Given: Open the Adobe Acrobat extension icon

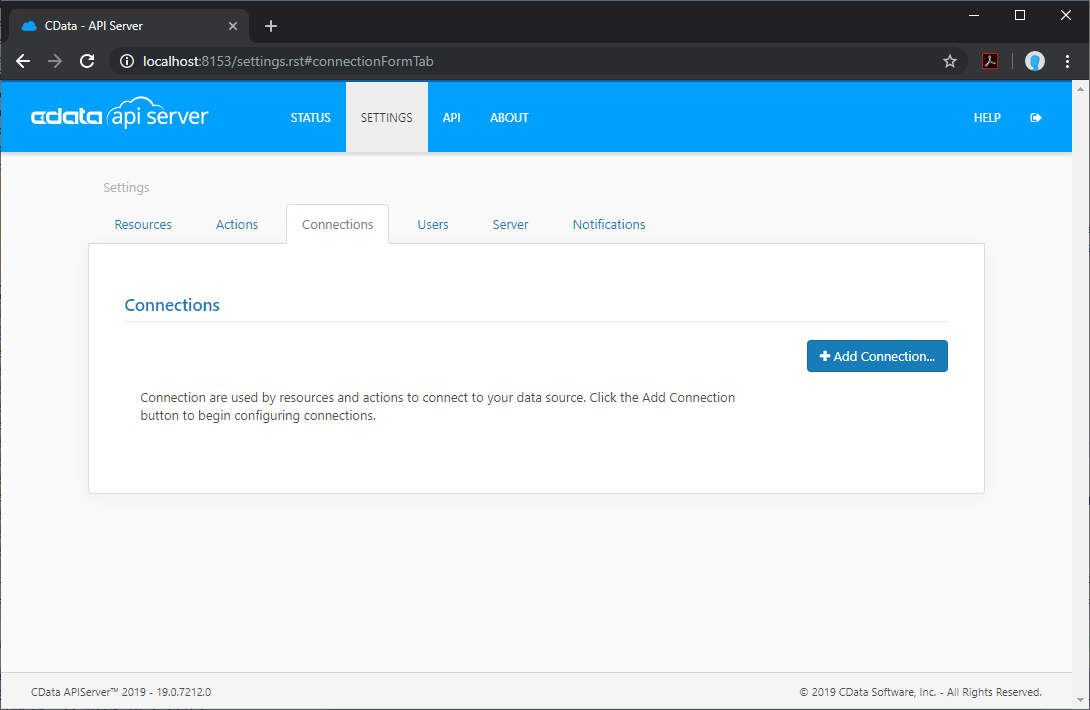Looking at the screenshot, I should click(989, 61).
